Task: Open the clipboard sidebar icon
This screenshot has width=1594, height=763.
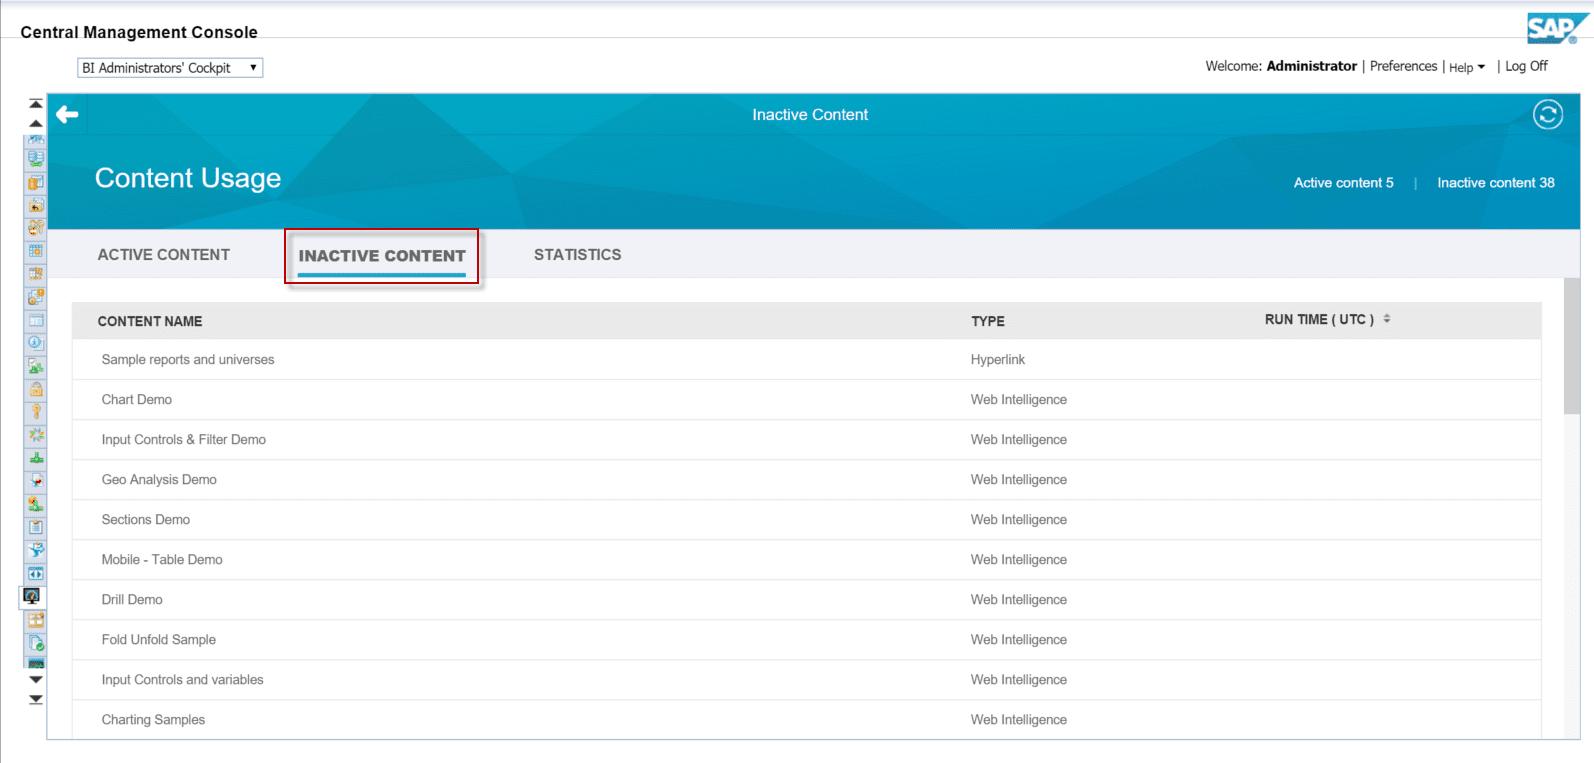Action: [x=36, y=527]
